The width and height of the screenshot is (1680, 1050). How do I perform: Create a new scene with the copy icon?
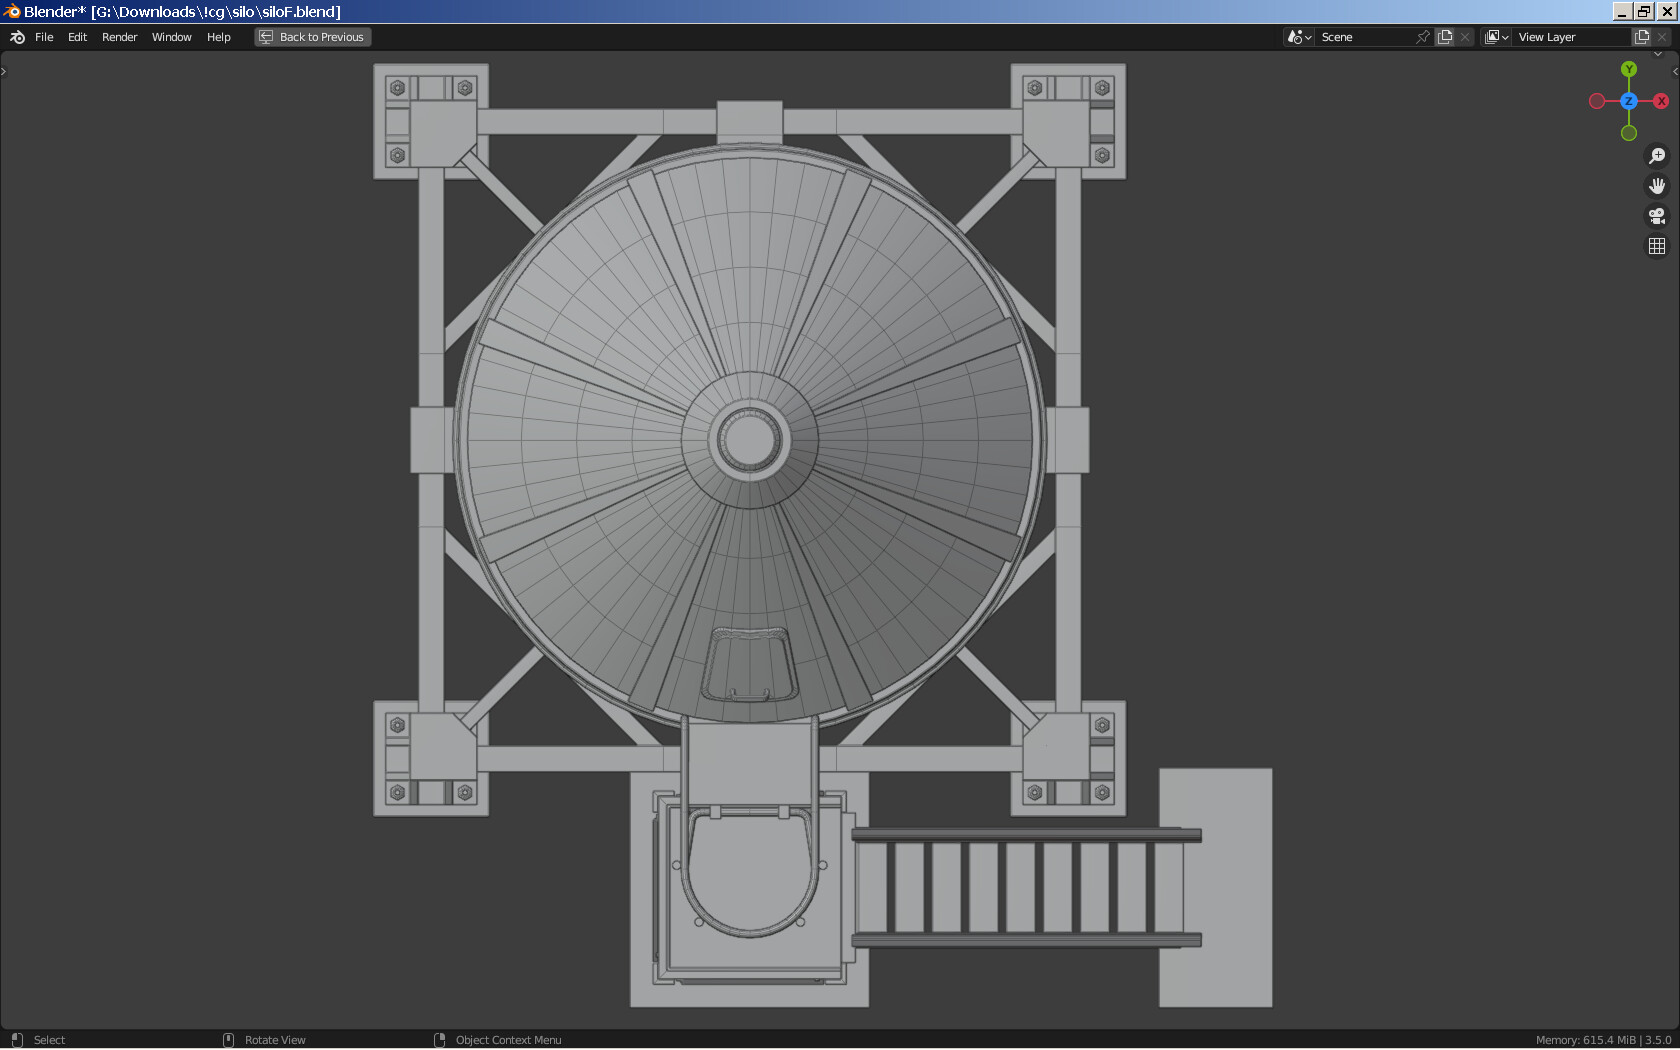point(1444,36)
